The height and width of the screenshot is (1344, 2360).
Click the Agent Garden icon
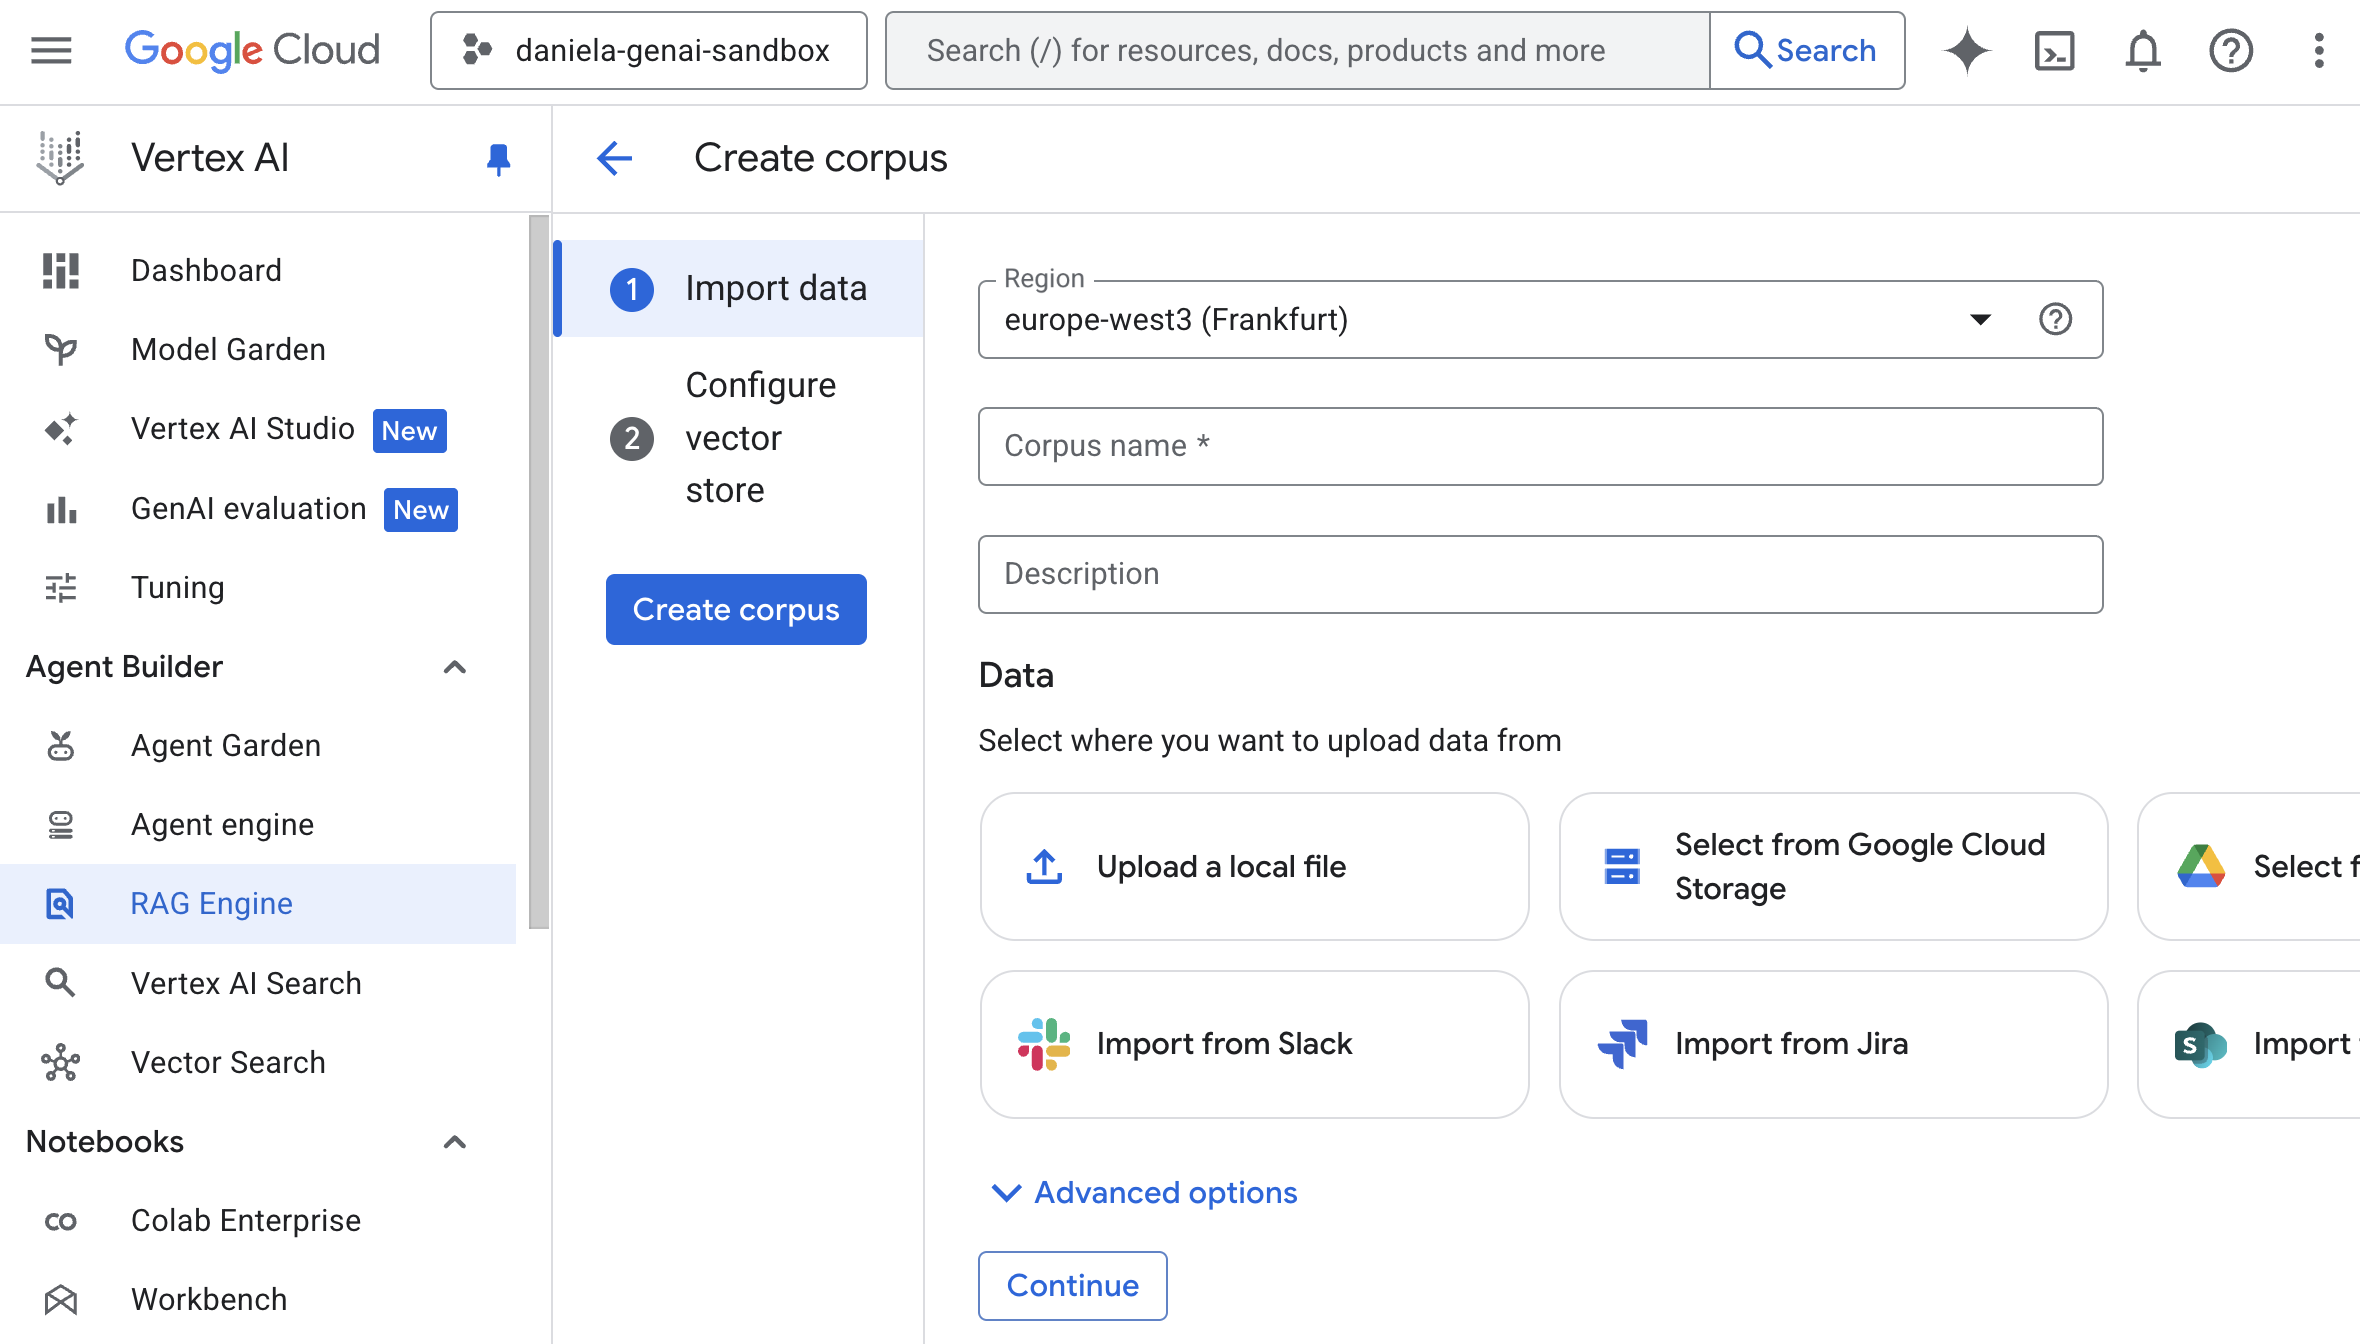[61, 746]
